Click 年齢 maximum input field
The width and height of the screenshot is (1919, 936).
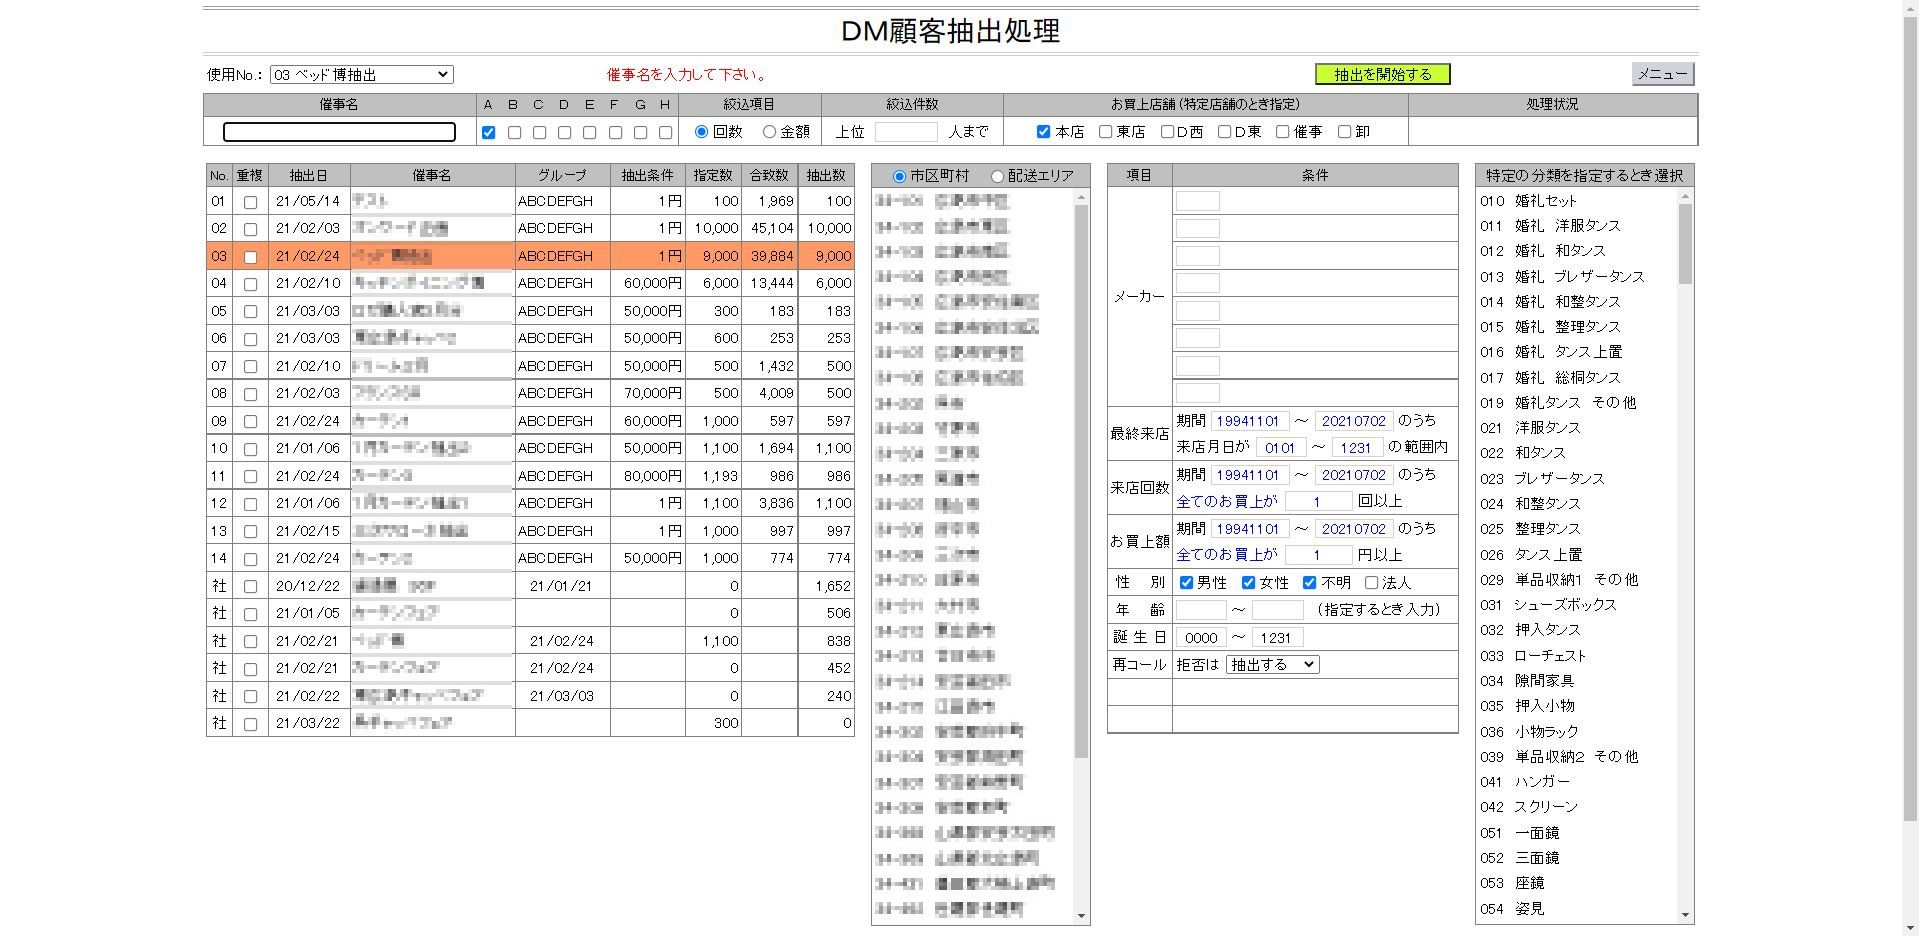1277,610
